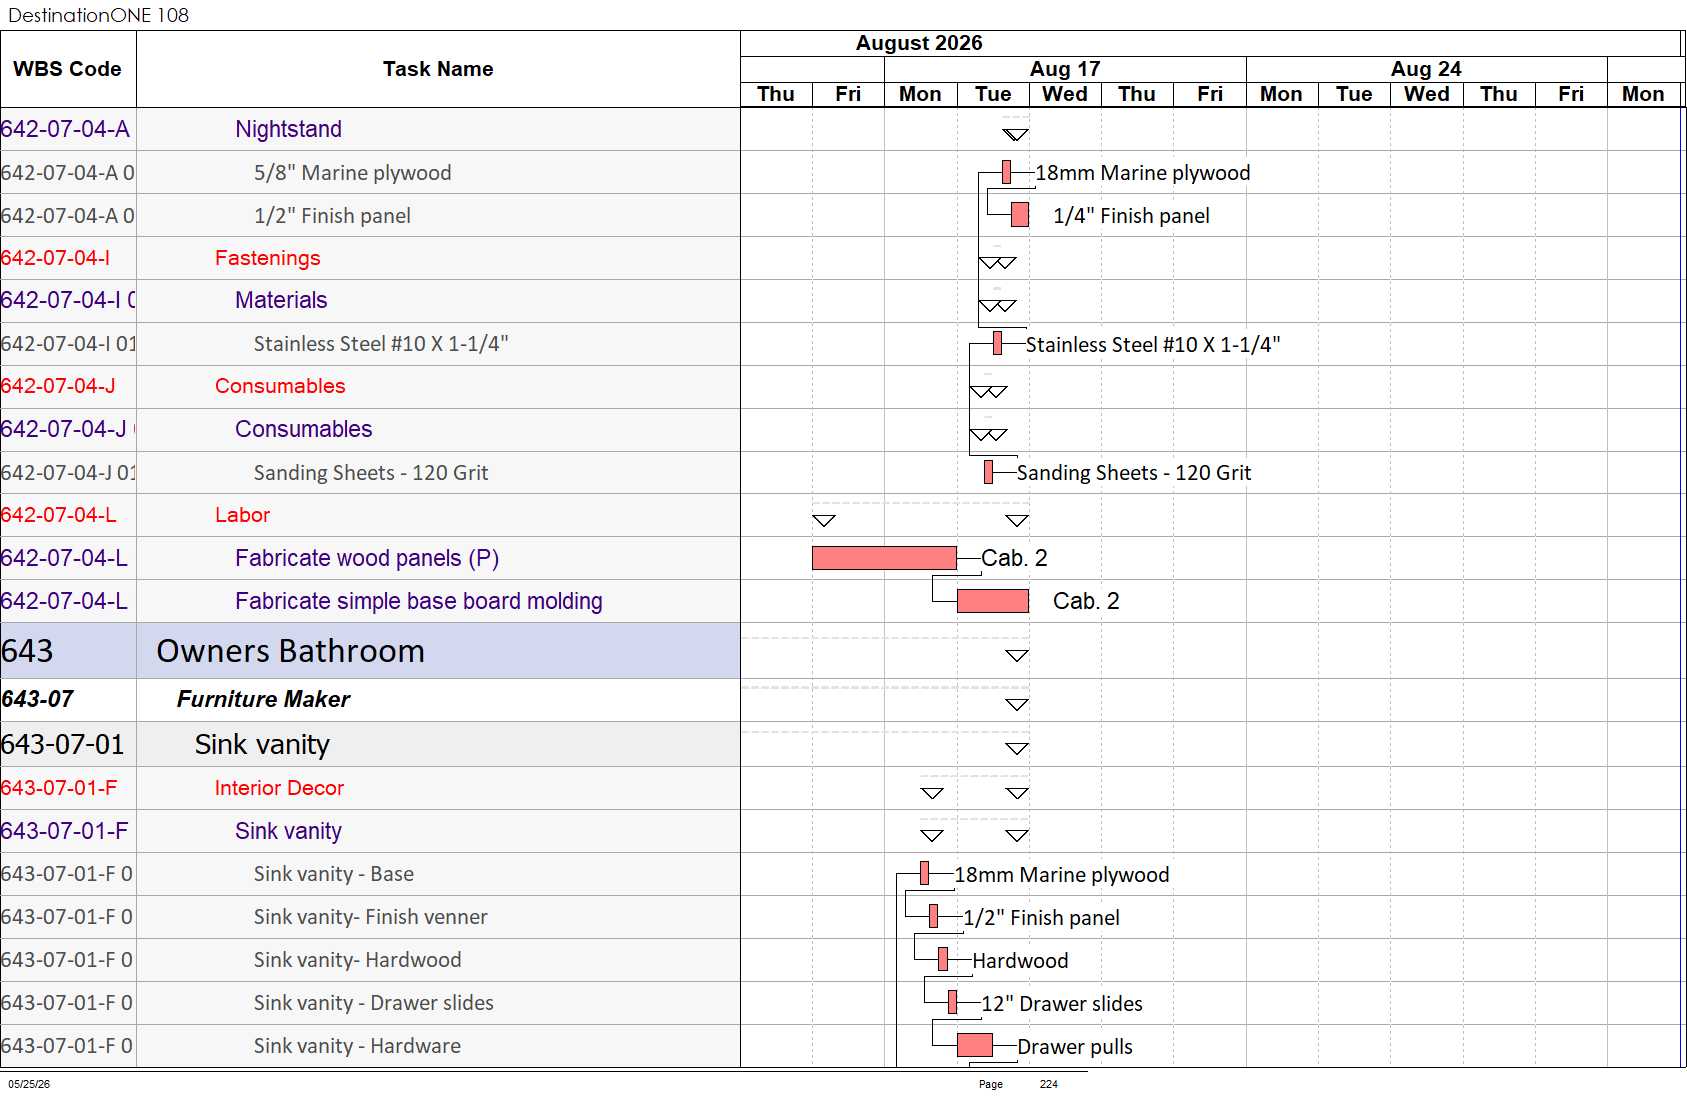Image resolution: width=1687 pixels, height=1097 pixels.
Task: Click the Interior Decor summary start marker
Action: click(932, 794)
